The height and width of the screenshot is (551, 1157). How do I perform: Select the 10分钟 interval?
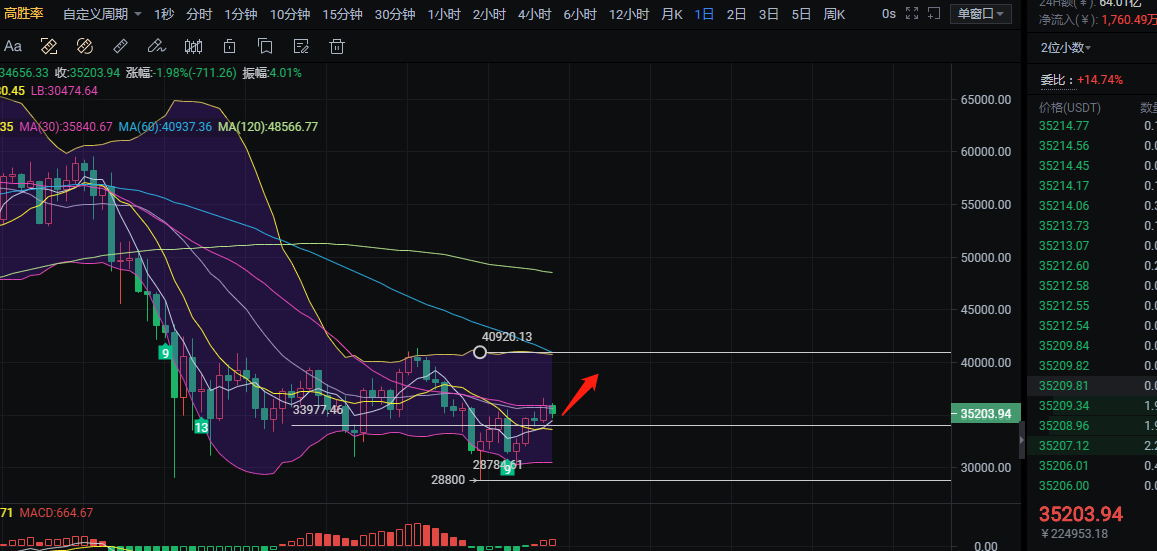(289, 14)
